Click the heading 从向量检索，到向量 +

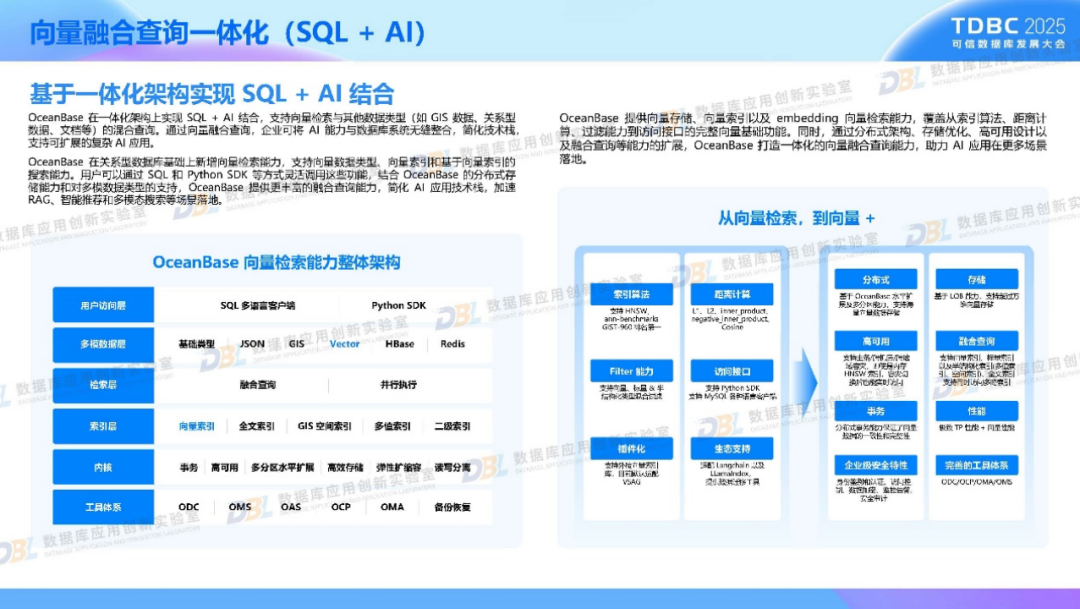[796, 218]
